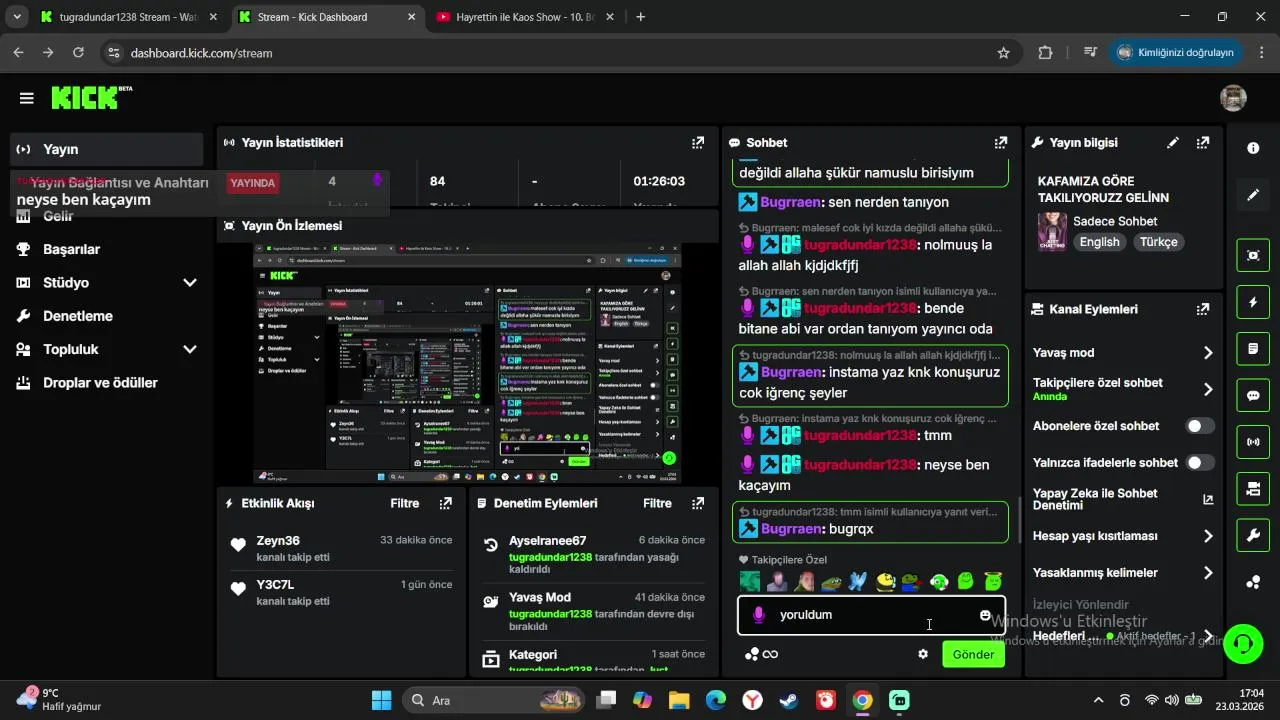
Task: Open the browser tab list dropdown
Action: (x=16, y=17)
